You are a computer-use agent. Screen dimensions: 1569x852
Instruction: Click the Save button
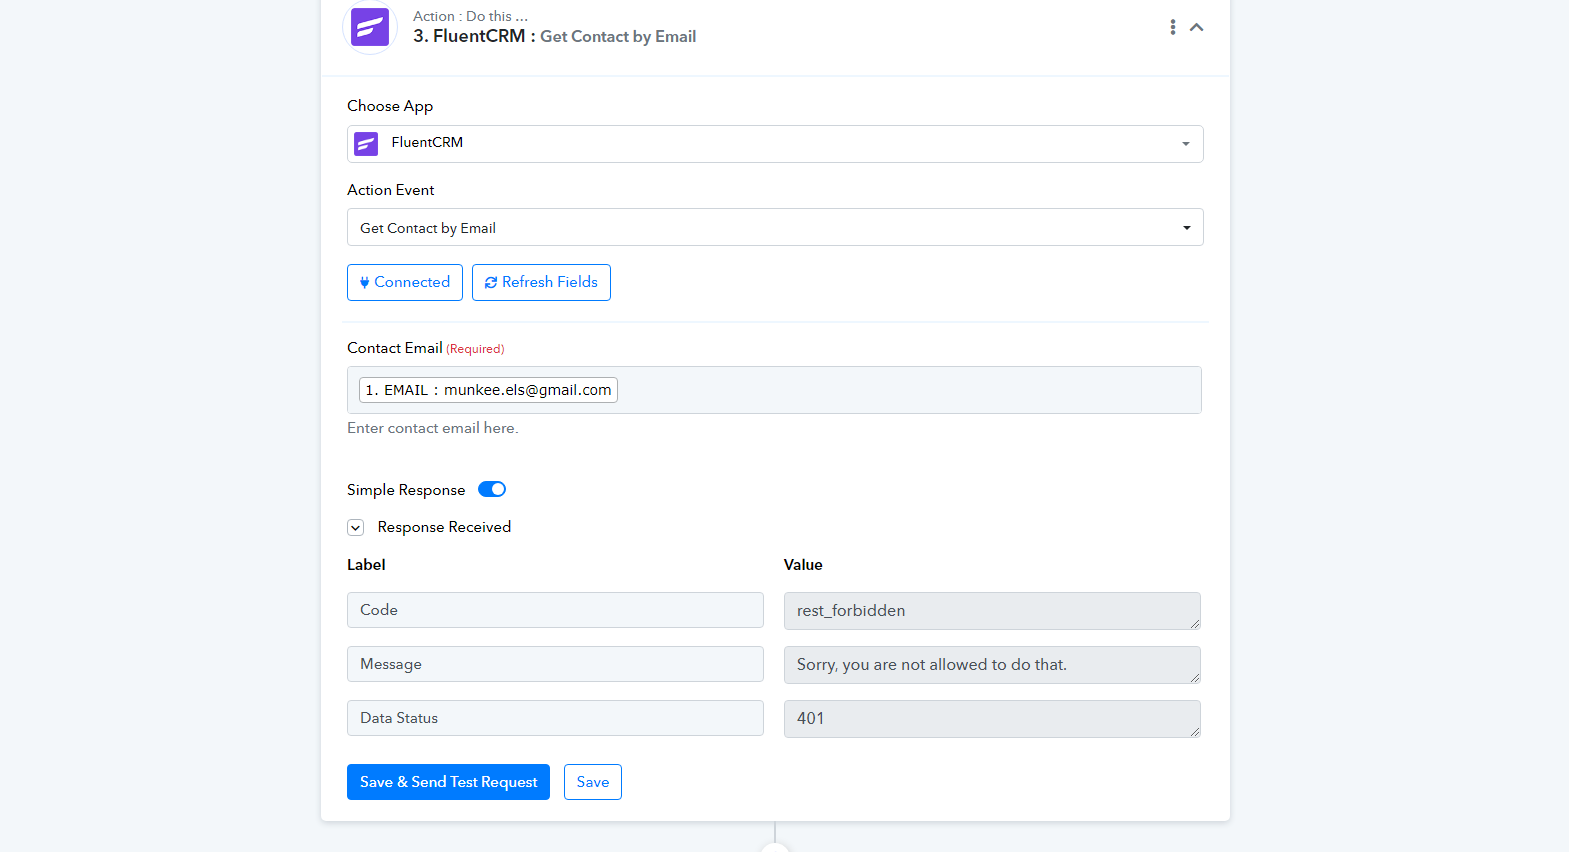pyautogui.click(x=593, y=782)
